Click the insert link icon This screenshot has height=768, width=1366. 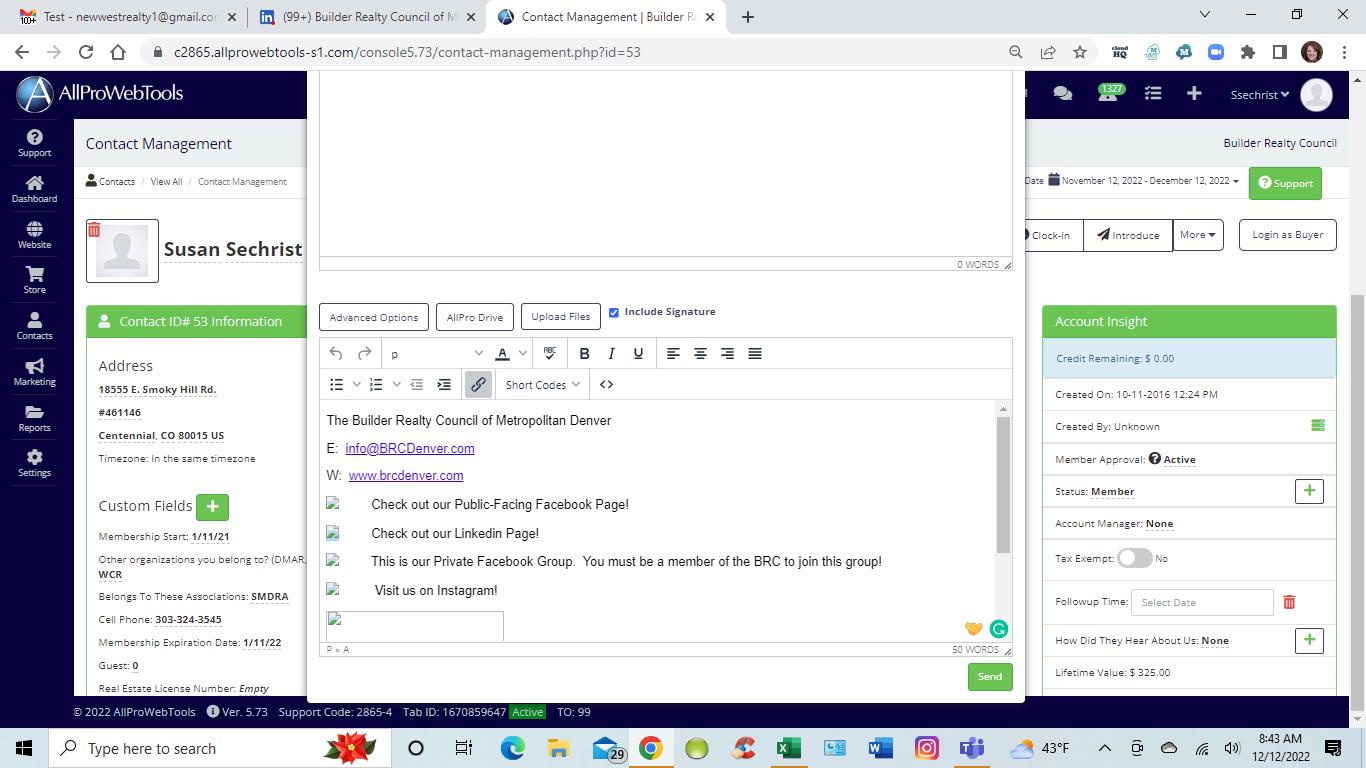478,384
